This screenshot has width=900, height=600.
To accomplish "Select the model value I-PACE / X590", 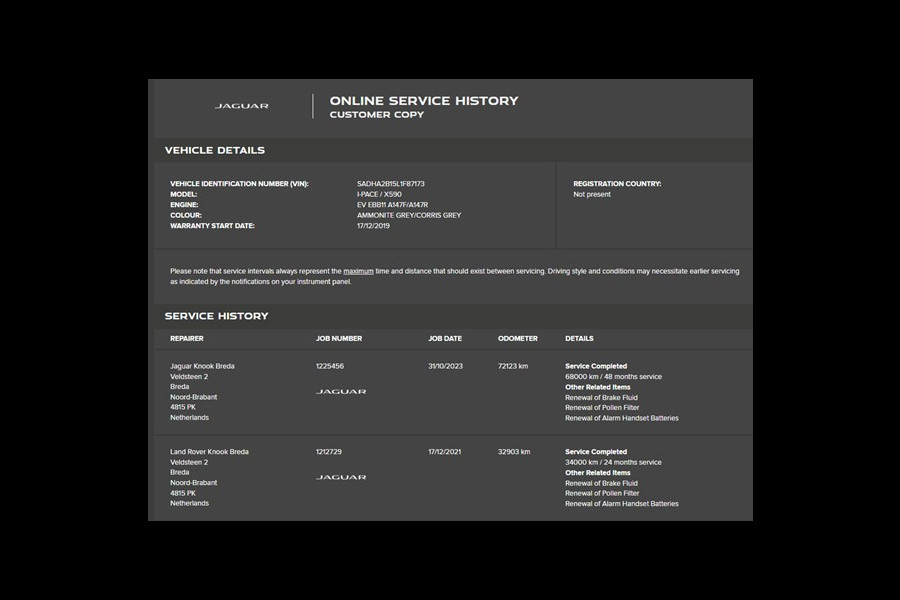I will [379, 195].
